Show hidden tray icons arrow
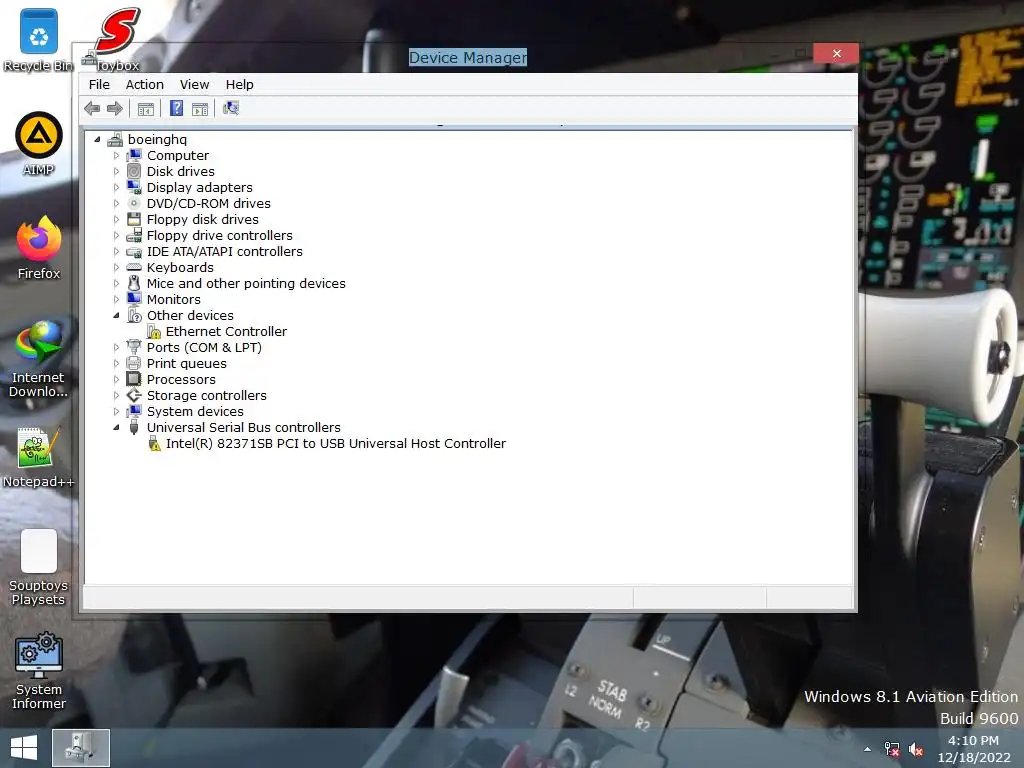Screen dimensions: 1024x768 coord(867,749)
